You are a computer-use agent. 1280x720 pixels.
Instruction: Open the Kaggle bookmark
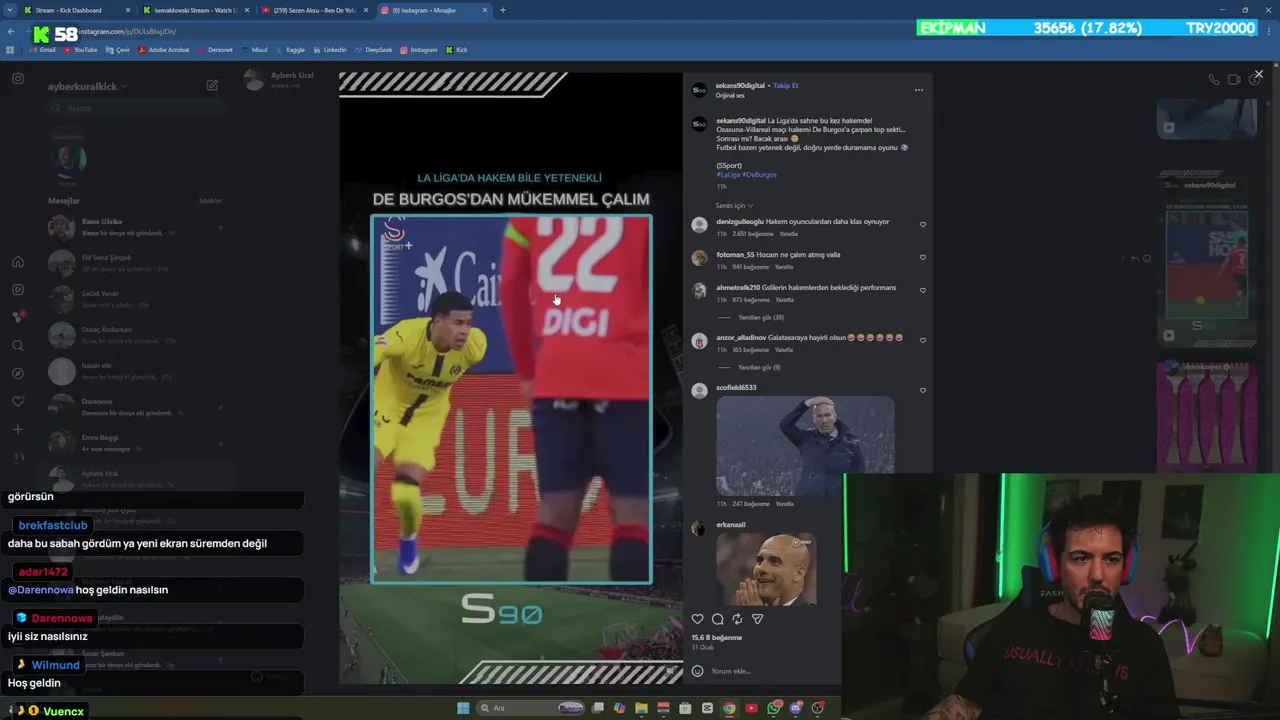(x=290, y=49)
